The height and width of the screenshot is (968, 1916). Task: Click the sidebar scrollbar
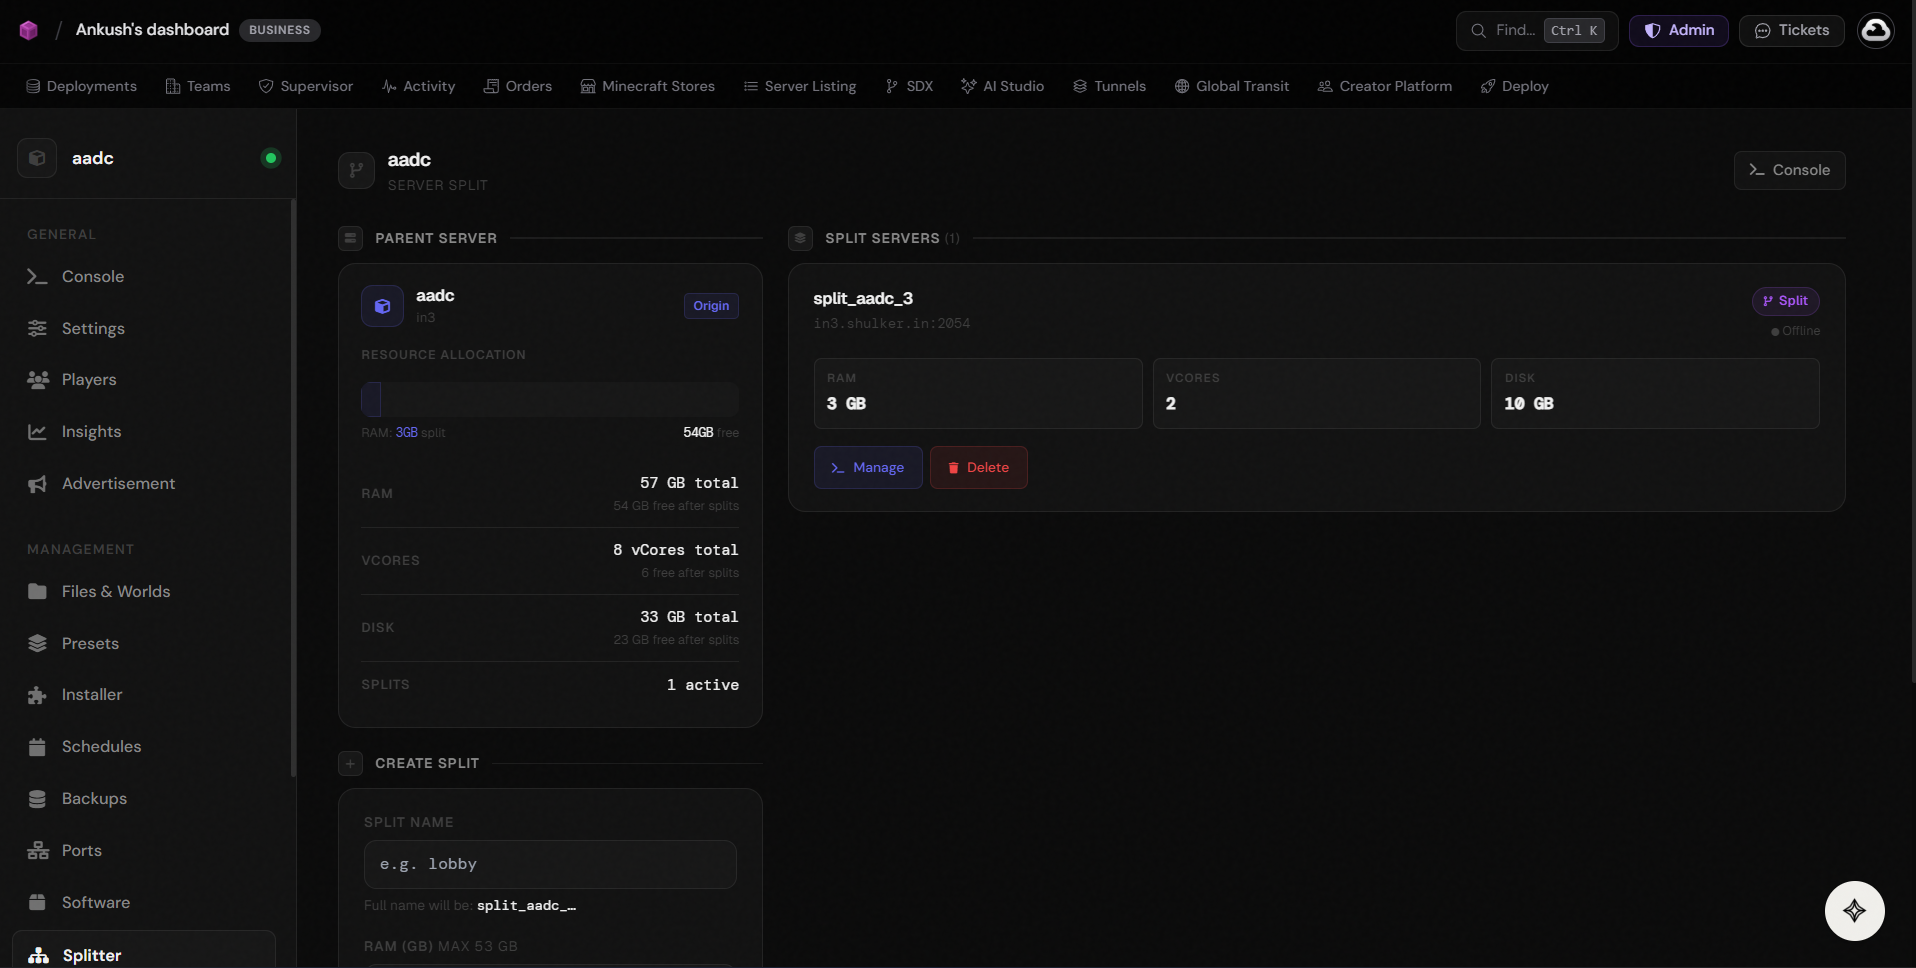pos(293,487)
